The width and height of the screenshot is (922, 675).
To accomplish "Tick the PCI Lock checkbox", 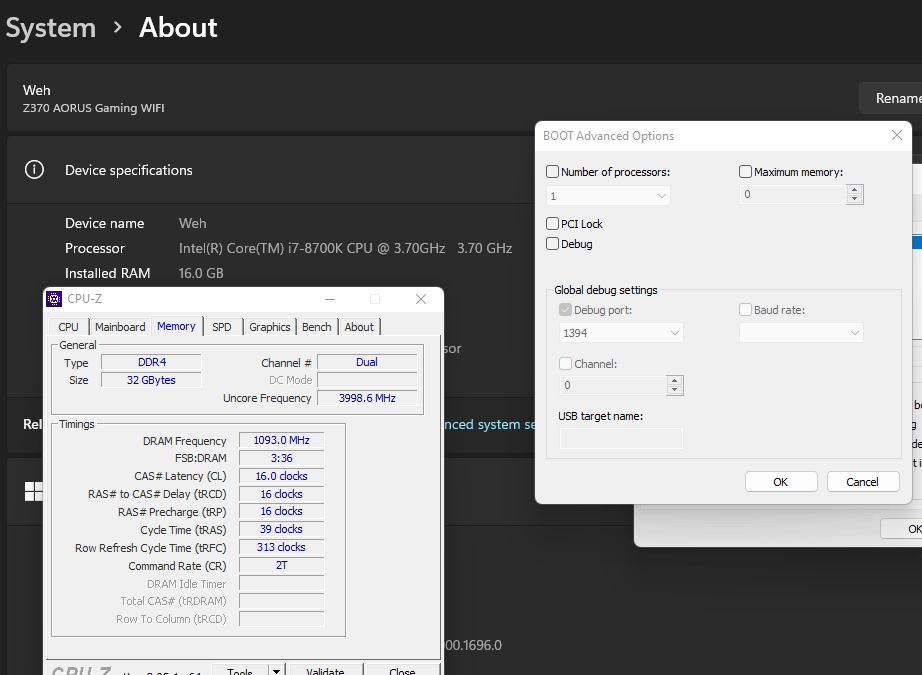I will pyautogui.click(x=552, y=223).
